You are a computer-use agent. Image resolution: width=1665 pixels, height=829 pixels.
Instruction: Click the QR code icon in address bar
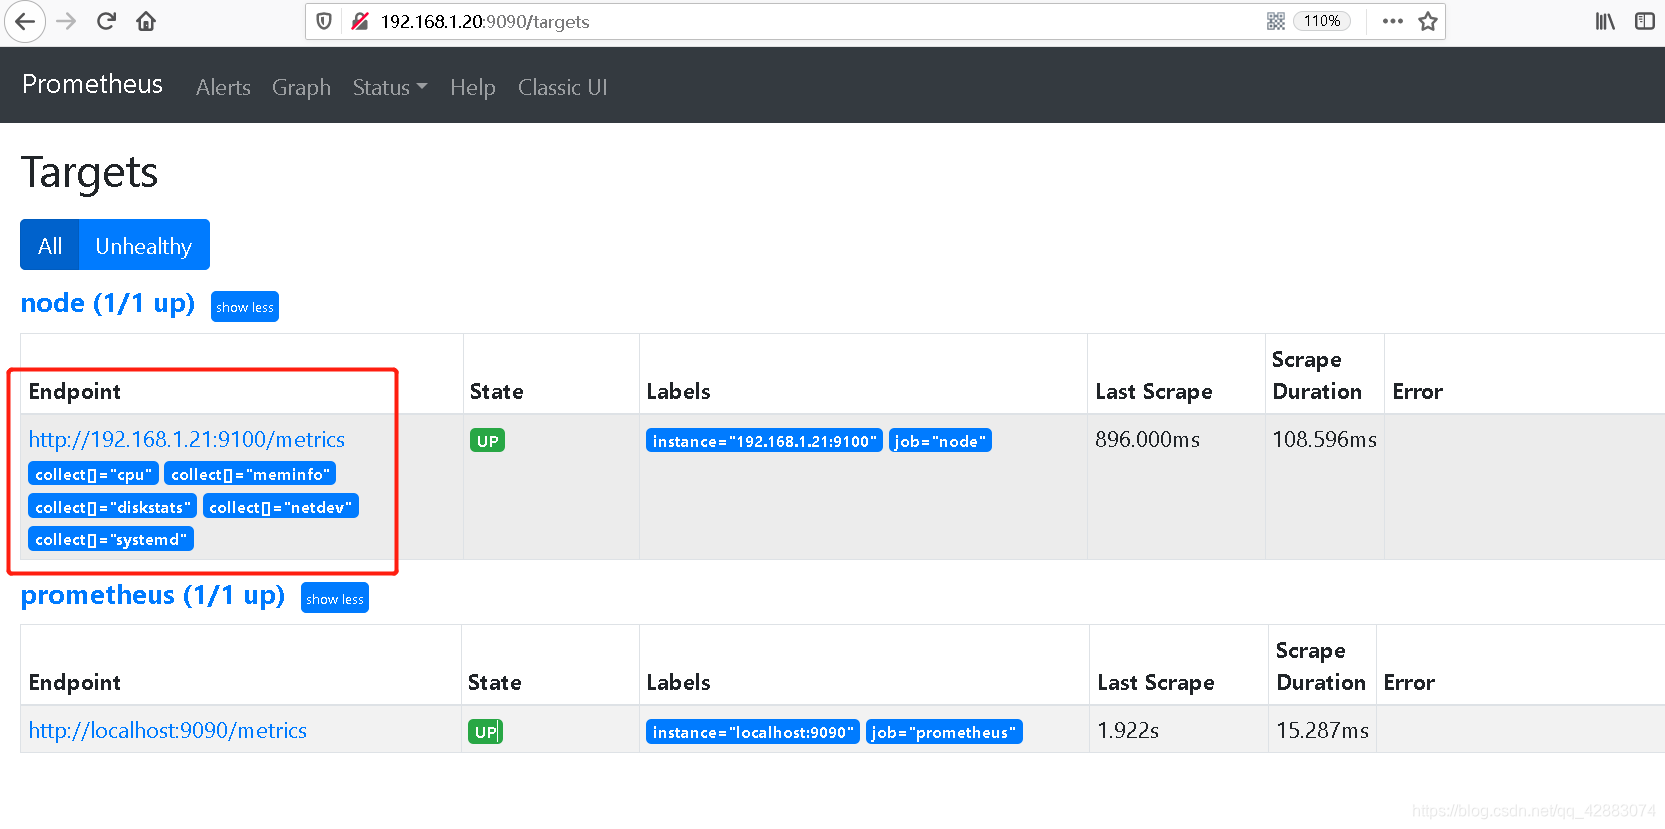(x=1276, y=21)
